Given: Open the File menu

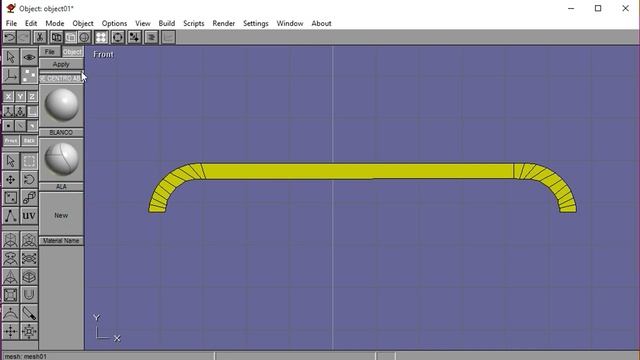Looking at the screenshot, I should pos(11,23).
